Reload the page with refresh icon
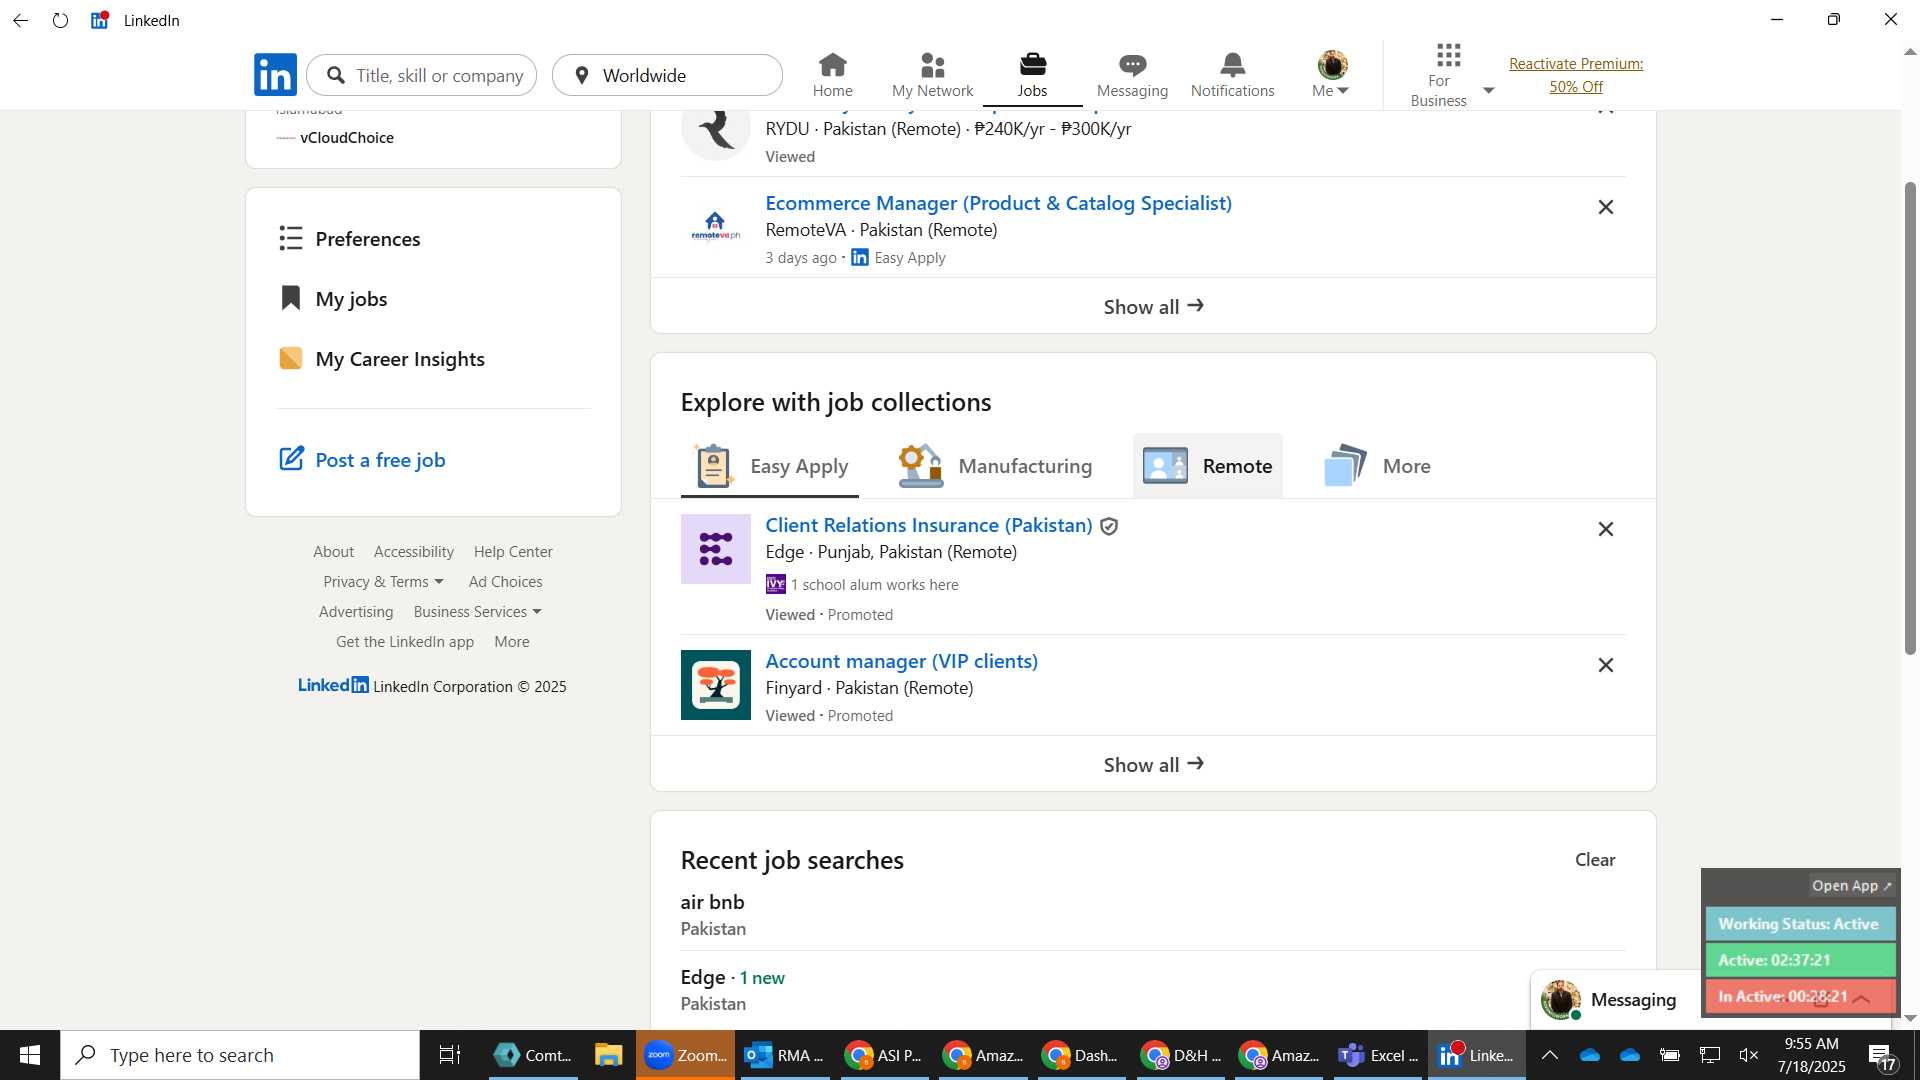Image resolution: width=1920 pixels, height=1080 pixels. 60,20
